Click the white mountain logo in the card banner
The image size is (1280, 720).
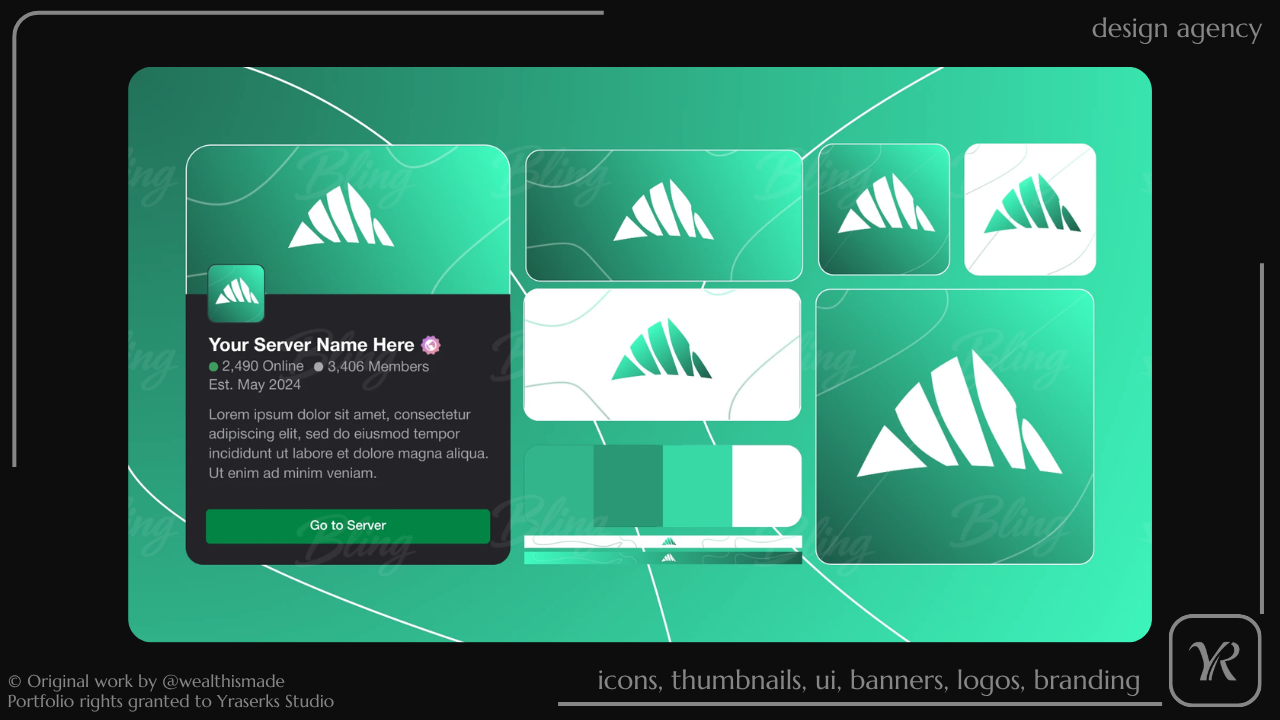coord(341,216)
